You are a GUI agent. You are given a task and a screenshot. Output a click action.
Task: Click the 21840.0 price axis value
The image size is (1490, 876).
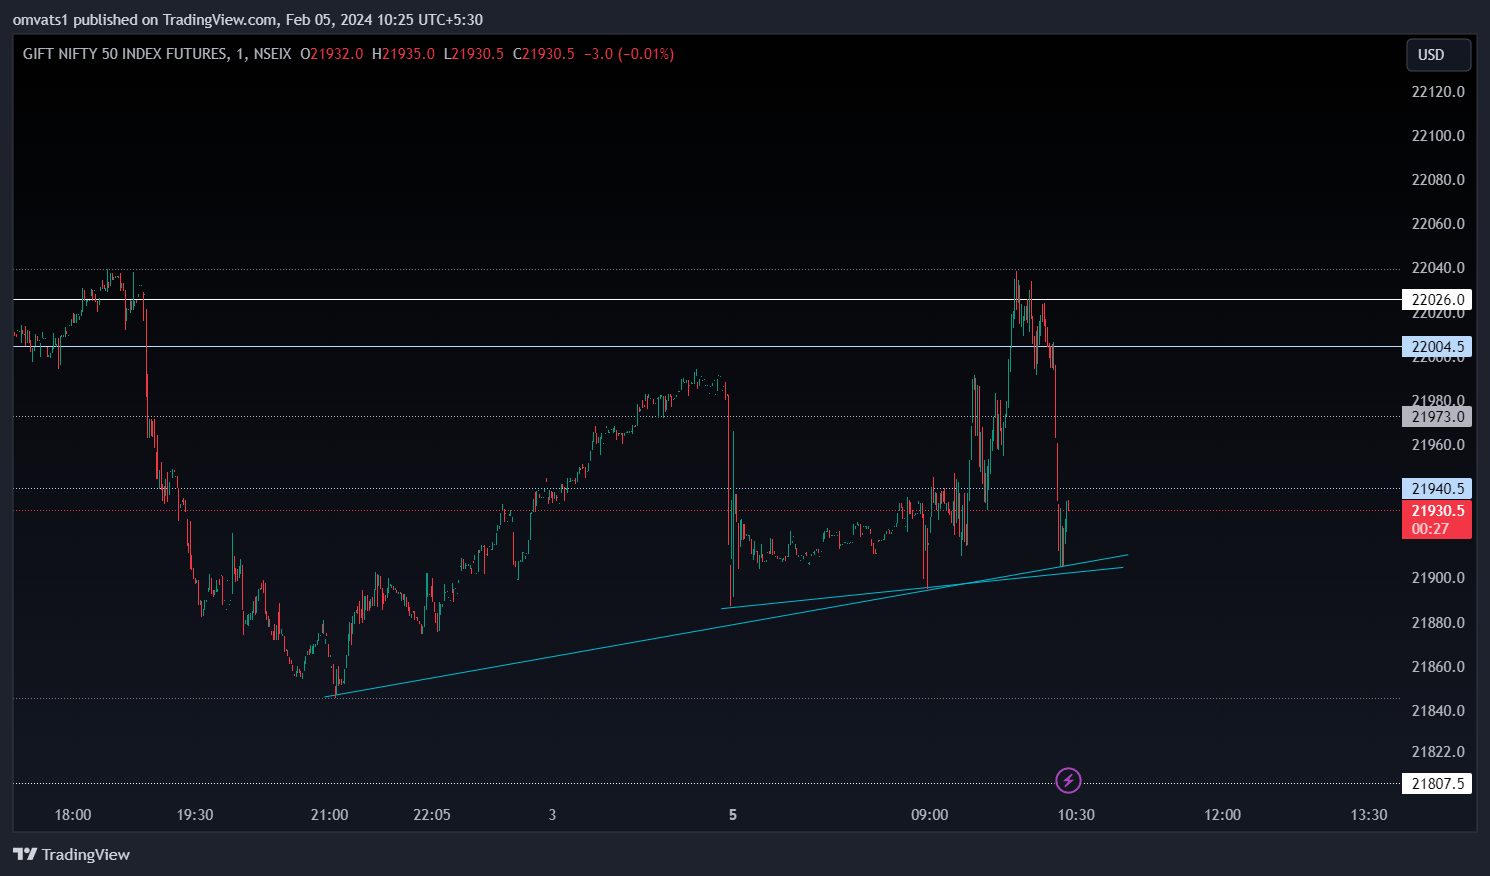click(x=1438, y=711)
